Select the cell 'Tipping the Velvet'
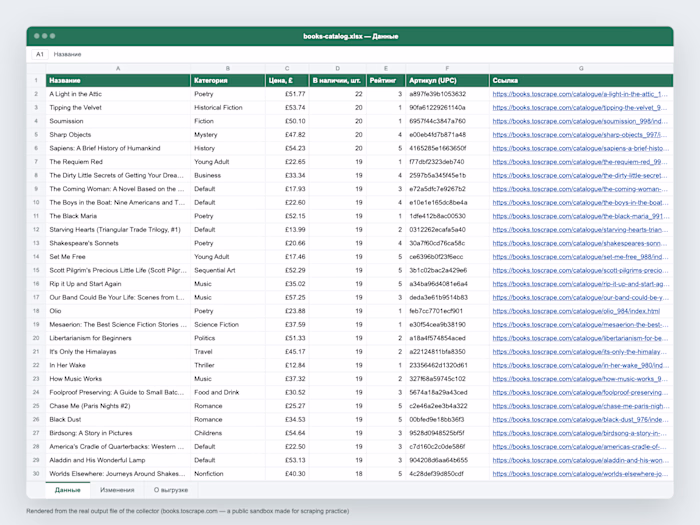This screenshot has height=525, width=700. (x=118, y=108)
